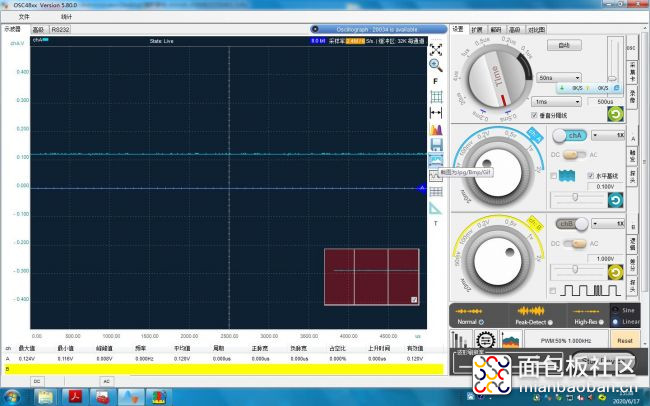Screen dimensions: 650x406
Task: Toggle the chA channel switch
Action: click(570, 136)
